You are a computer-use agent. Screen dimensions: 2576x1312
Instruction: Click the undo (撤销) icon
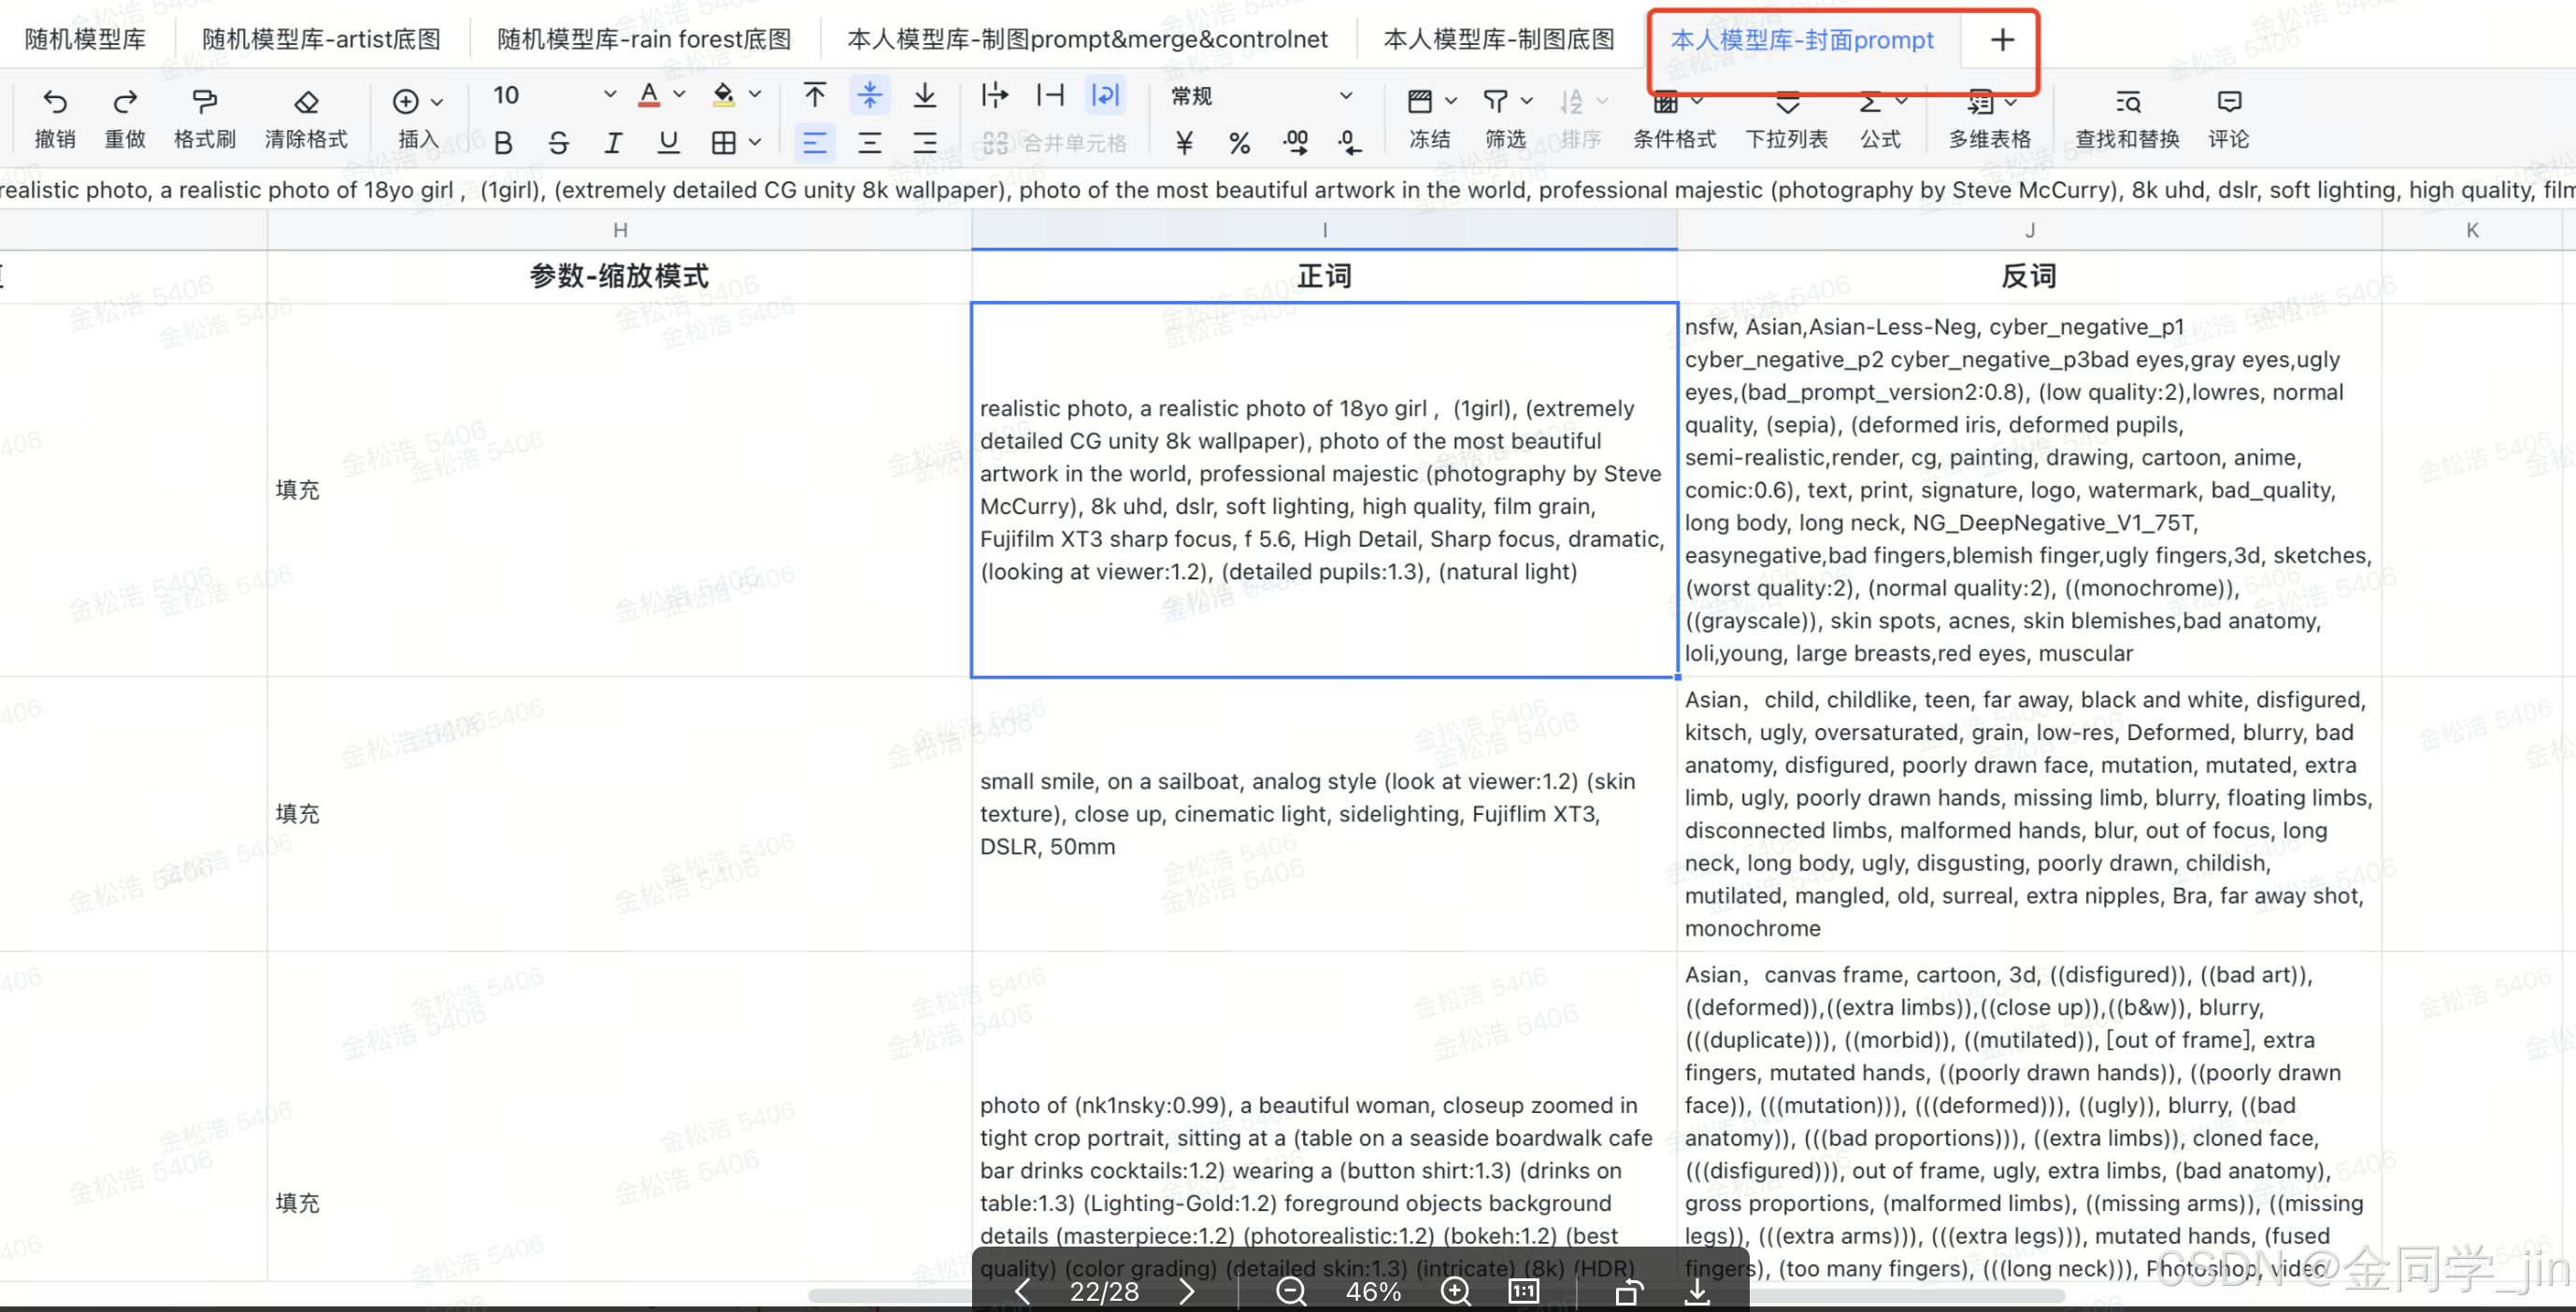coord(55,102)
